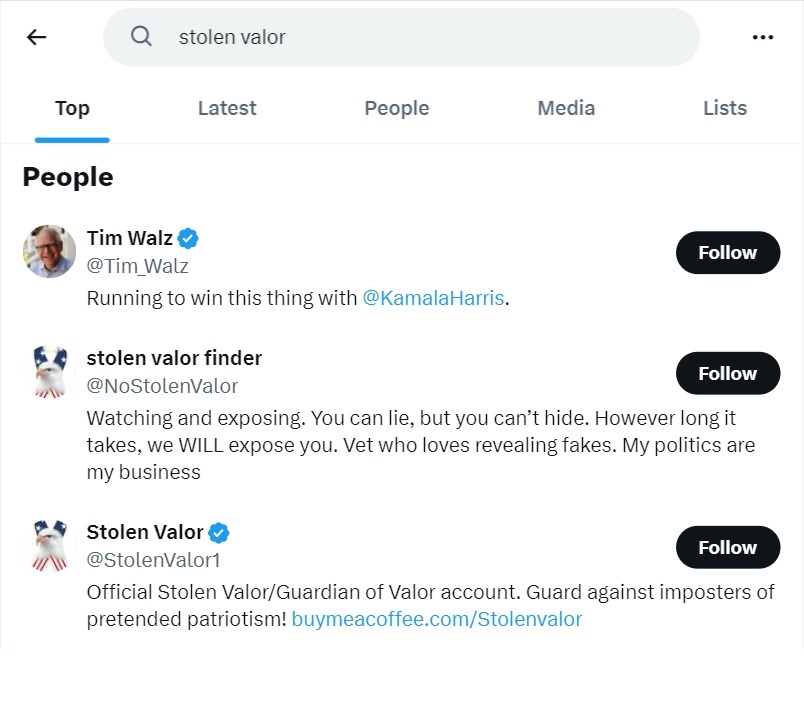Viewport: 804px width, 712px height.
Task: Click the search field containing "stolen valor"
Action: pyautogui.click(x=420, y=37)
